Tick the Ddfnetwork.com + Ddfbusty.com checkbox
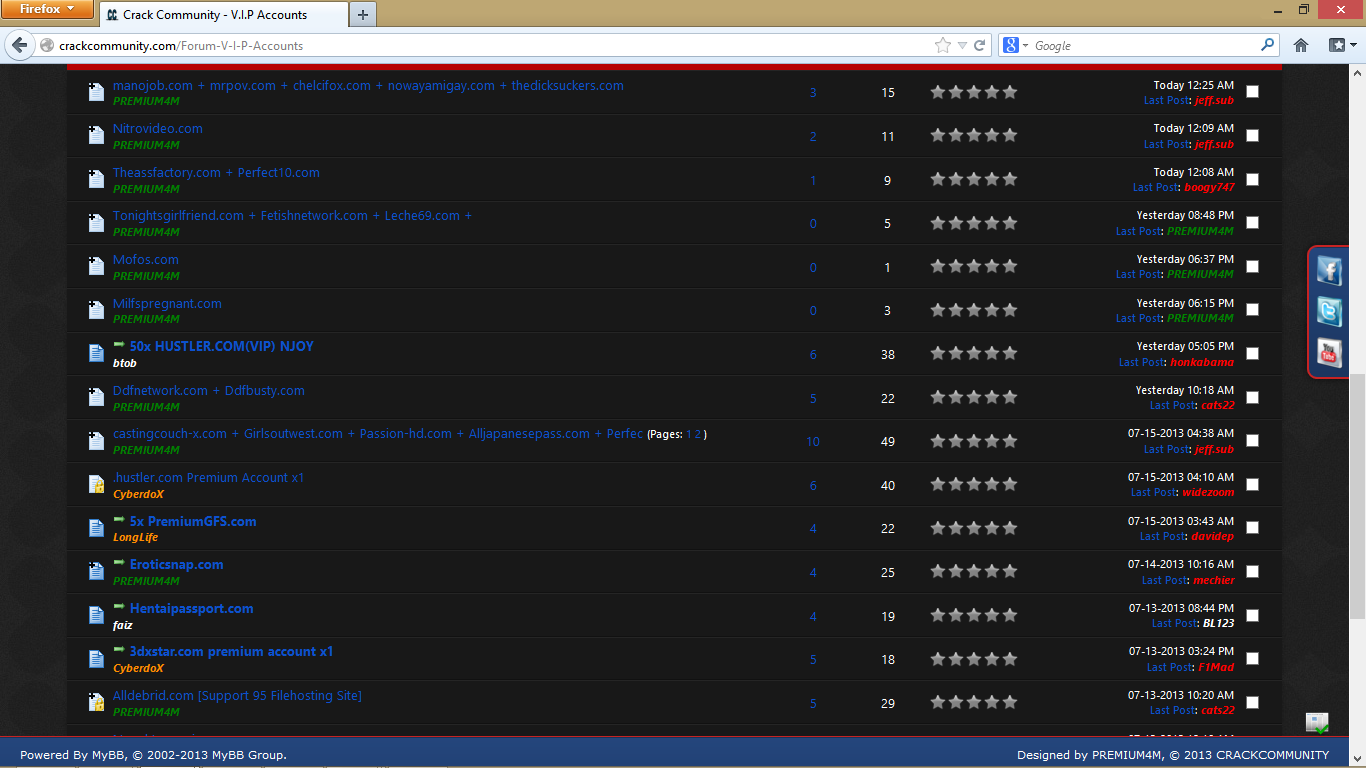 (1252, 397)
